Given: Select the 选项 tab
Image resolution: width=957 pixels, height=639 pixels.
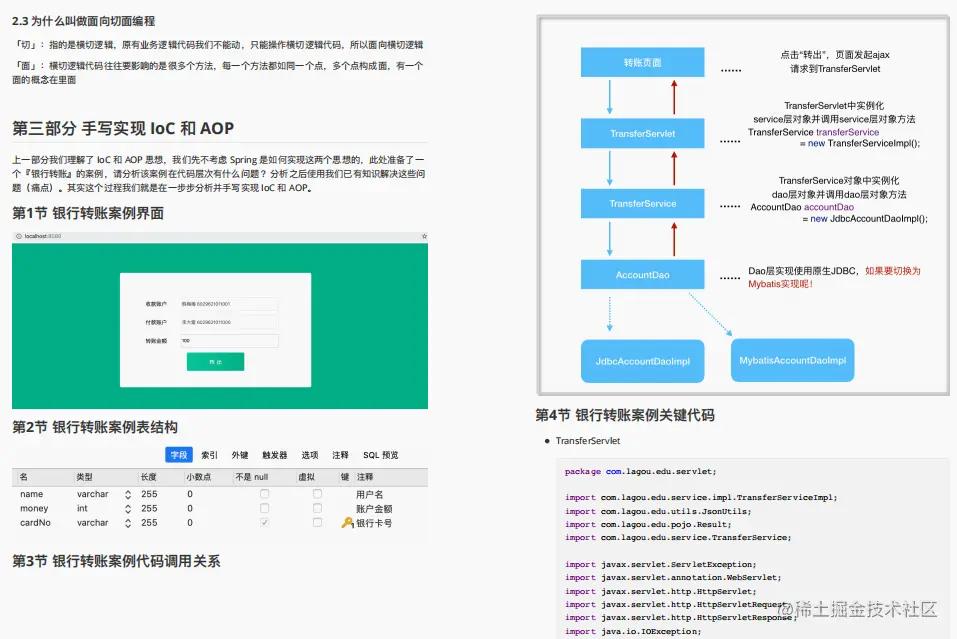Looking at the screenshot, I should point(310,455).
